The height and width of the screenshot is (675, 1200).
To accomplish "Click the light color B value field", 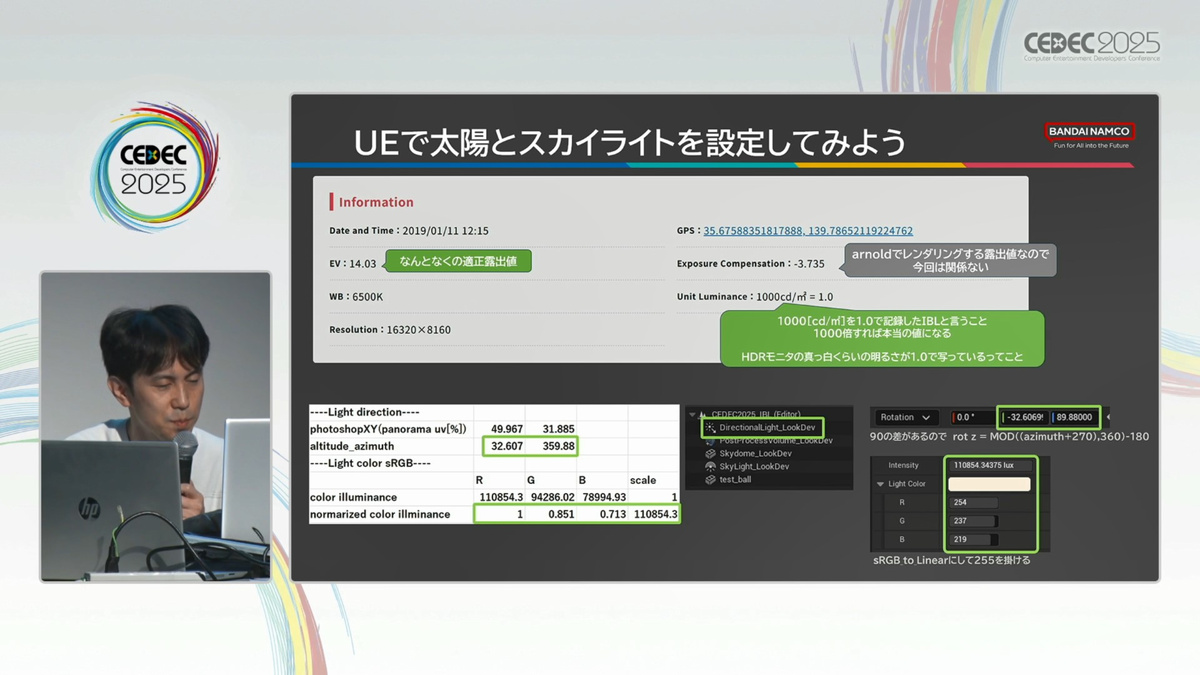I will tap(975, 539).
